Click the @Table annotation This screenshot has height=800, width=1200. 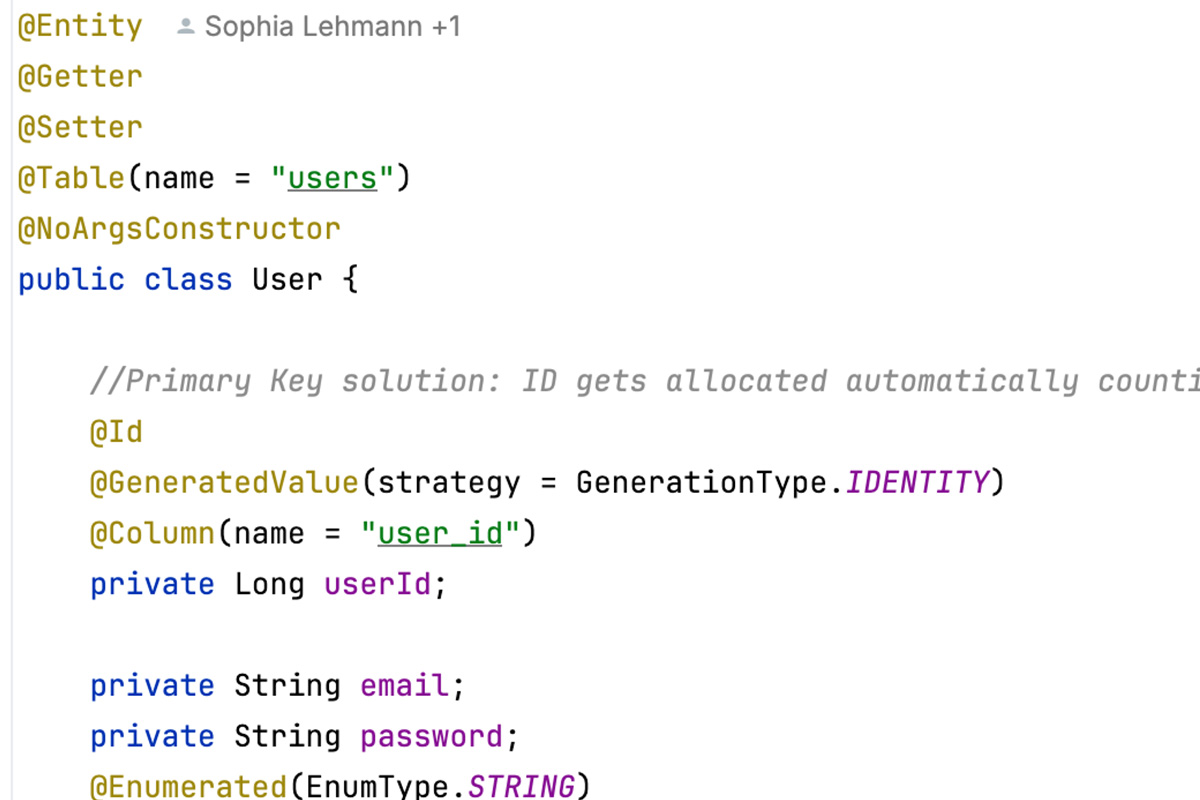click(71, 179)
